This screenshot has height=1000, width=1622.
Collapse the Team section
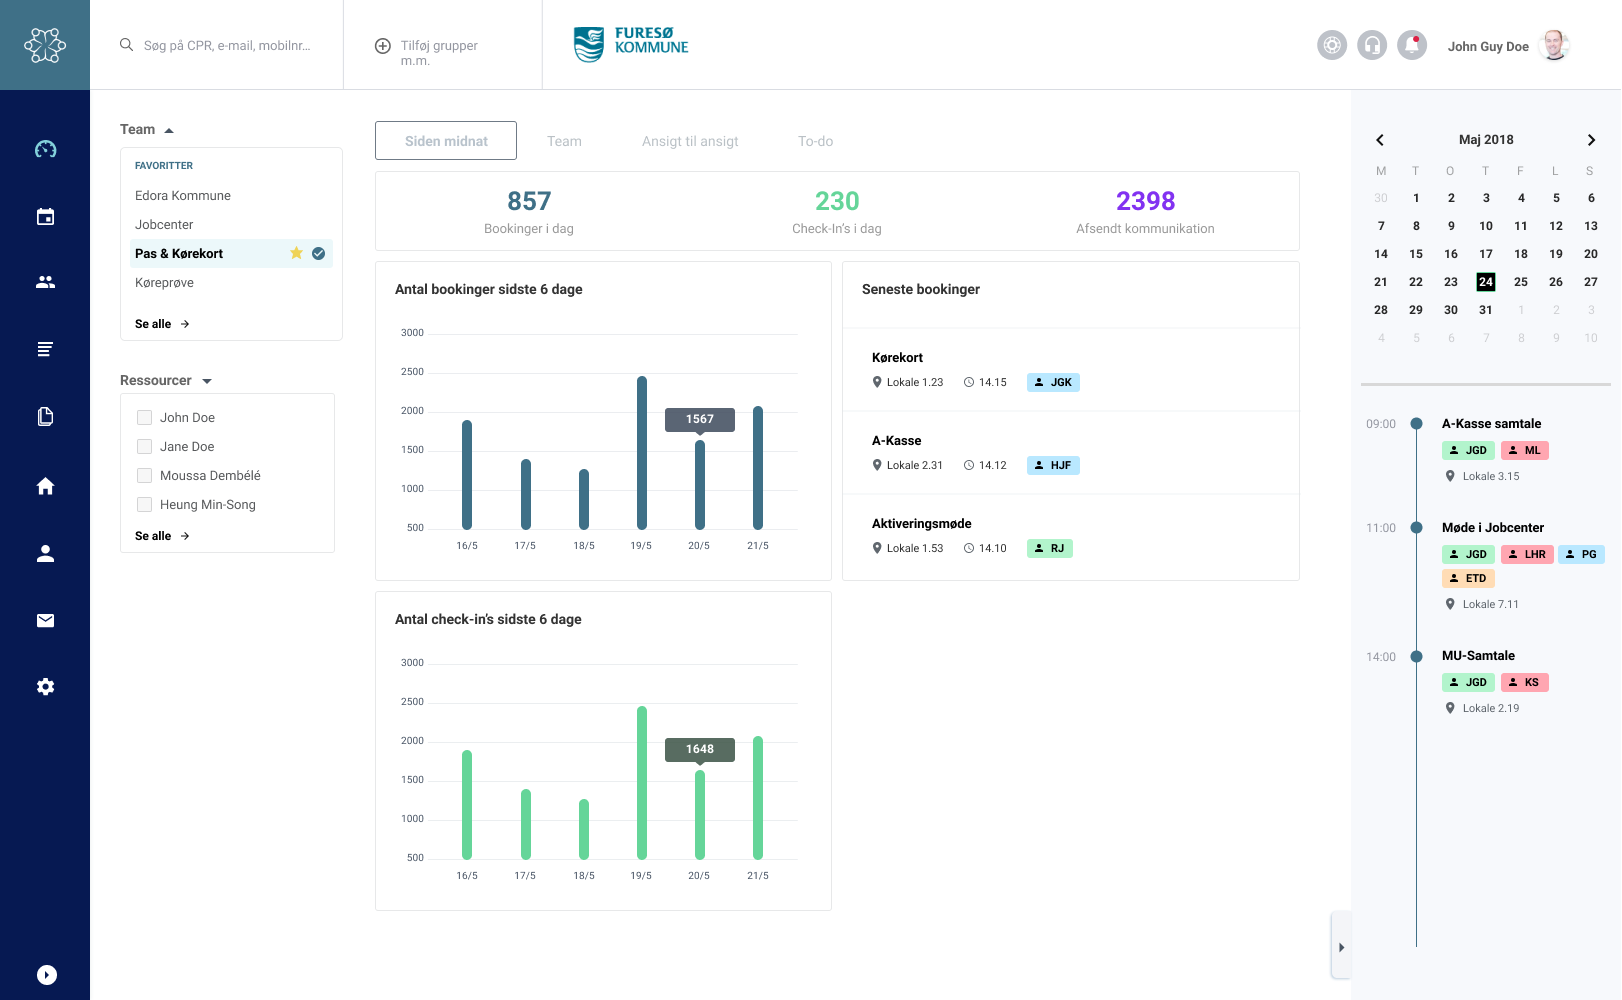(x=169, y=130)
